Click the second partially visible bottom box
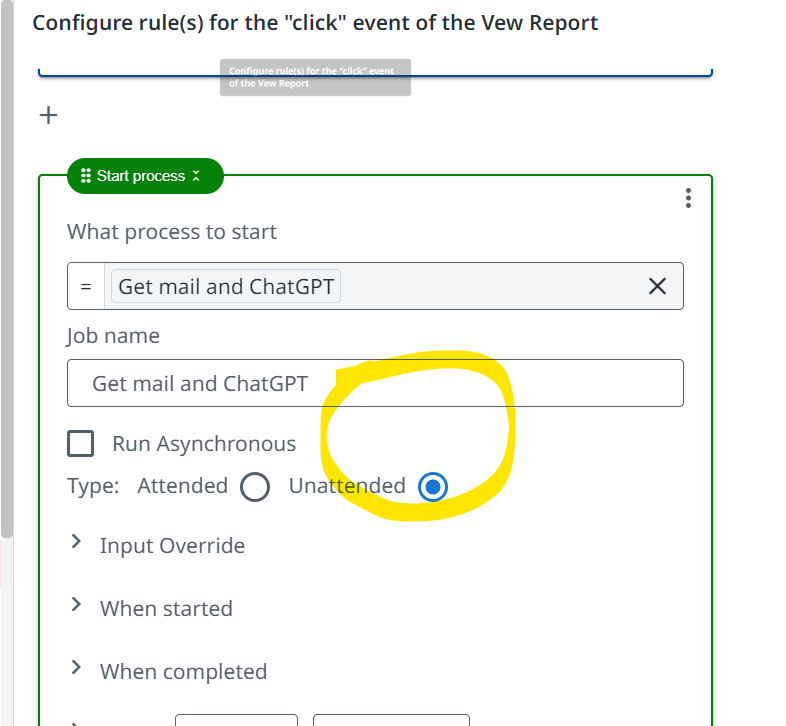 (x=390, y=719)
